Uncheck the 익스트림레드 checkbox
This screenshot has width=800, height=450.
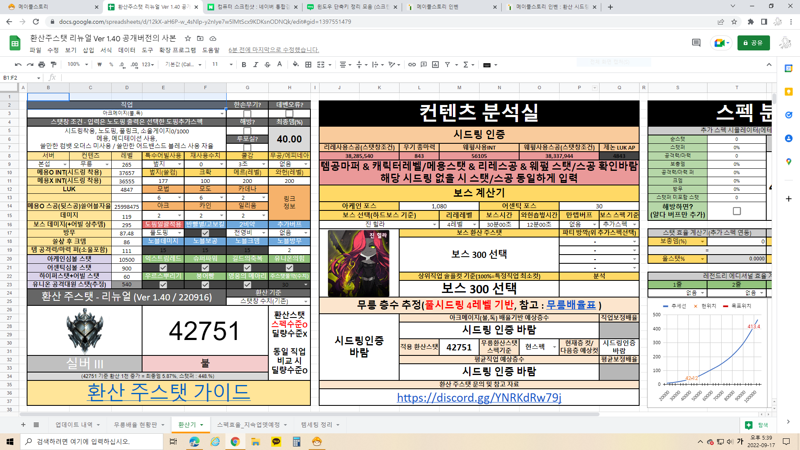(x=163, y=267)
